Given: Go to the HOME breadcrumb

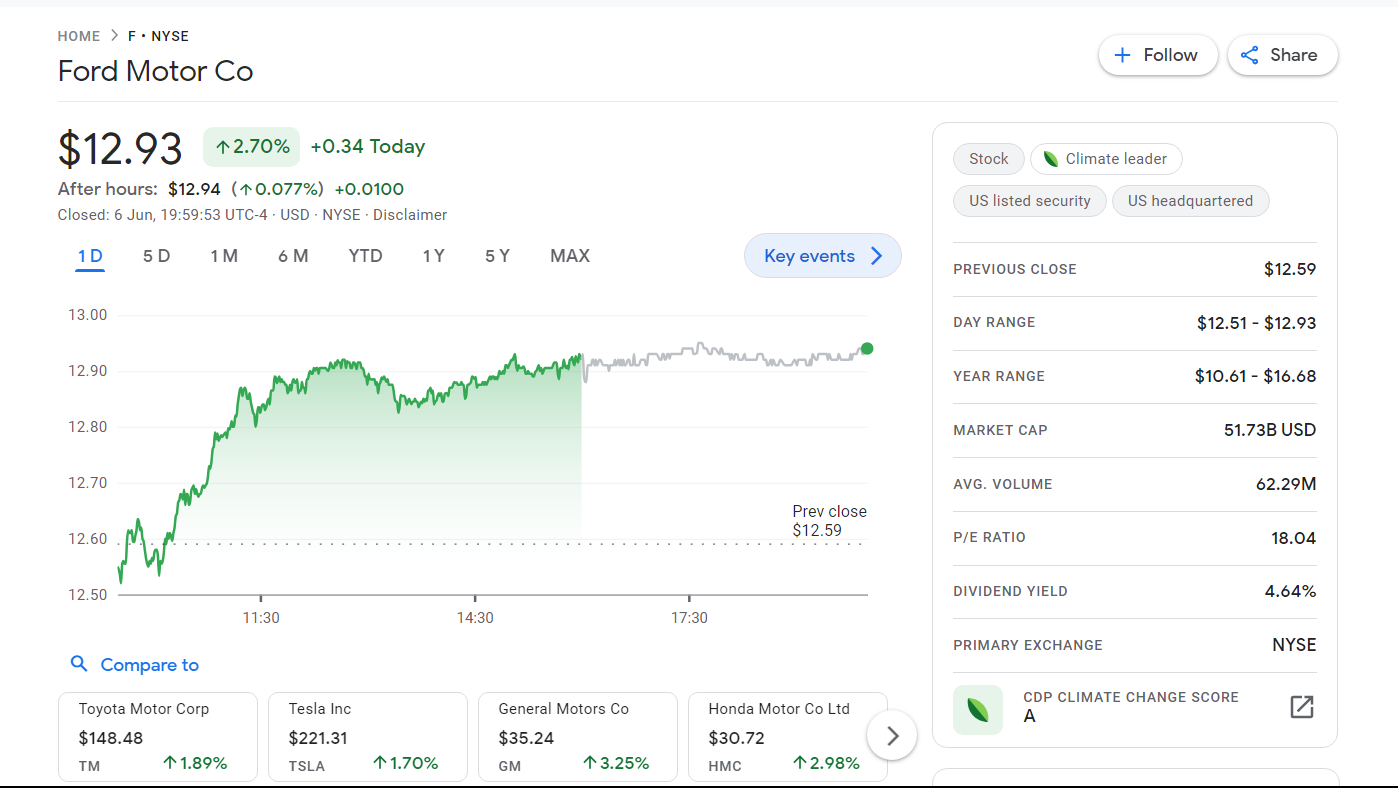Looking at the screenshot, I should point(79,36).
